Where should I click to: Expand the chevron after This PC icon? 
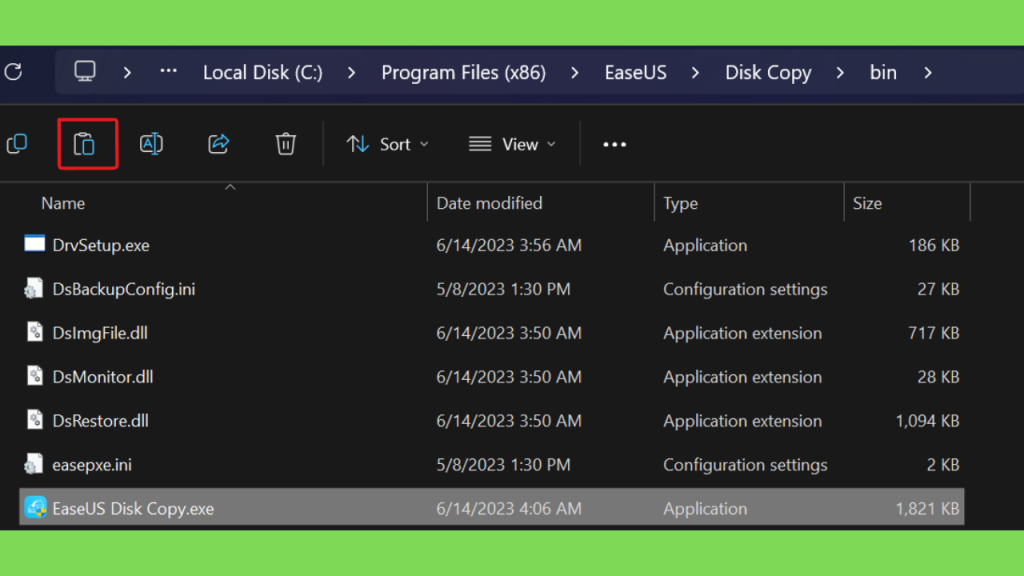click(127, 72)
